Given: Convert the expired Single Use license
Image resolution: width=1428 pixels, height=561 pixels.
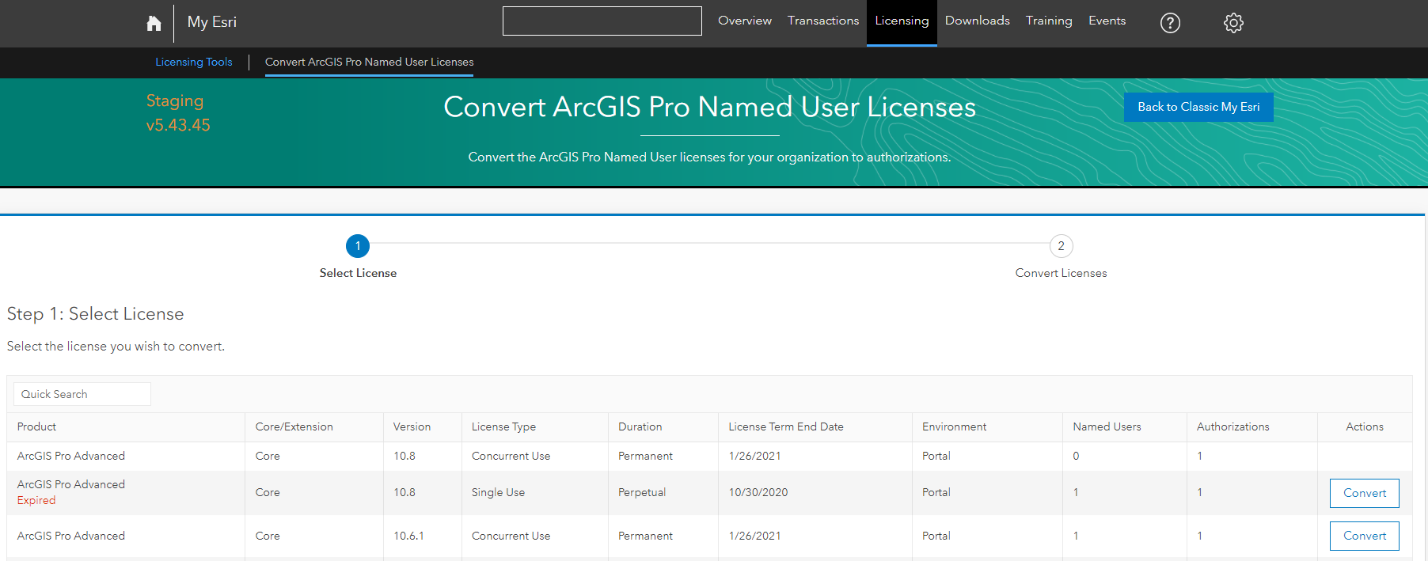Looking at the screenshot, I should [x=1364, y=493].
